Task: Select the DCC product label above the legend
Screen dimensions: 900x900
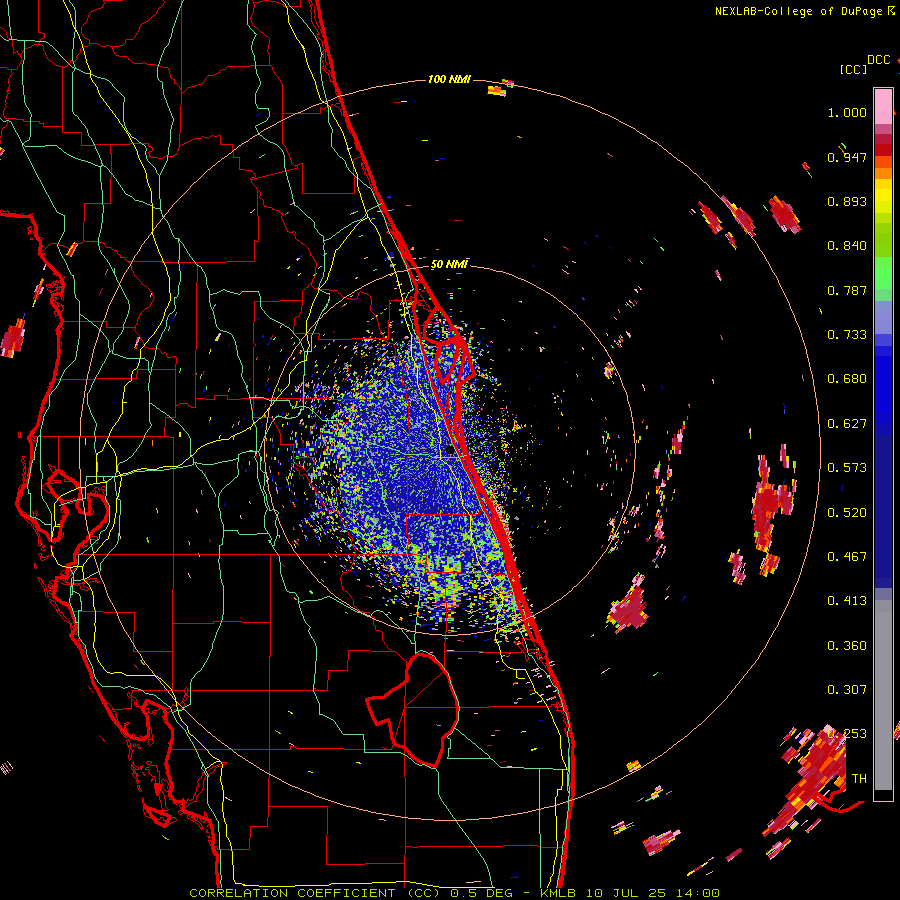Action: pyautogui.click(x=879, y=60)
